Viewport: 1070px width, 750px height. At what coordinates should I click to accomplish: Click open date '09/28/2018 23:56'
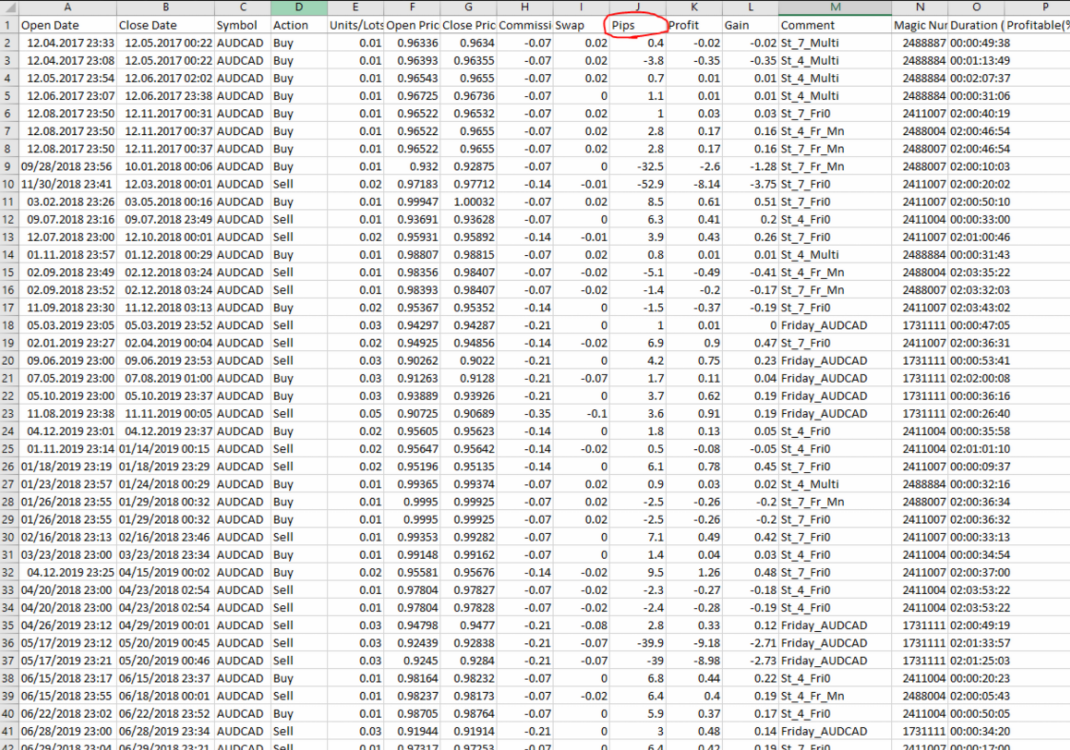click(x=68, y=167)
